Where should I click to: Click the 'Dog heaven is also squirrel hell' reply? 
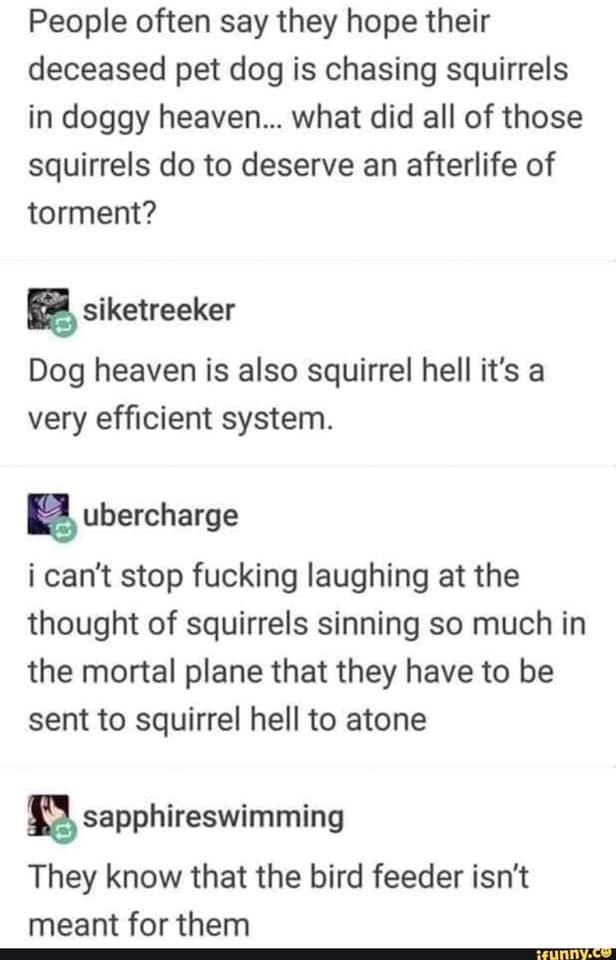click(286, 395)
